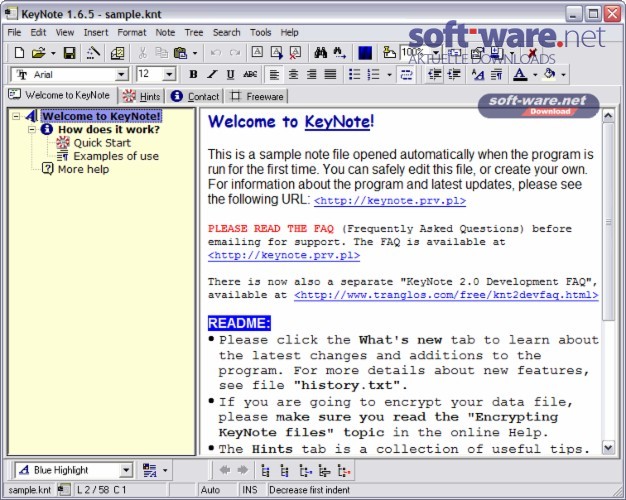
Task: Toggle Strikeout ABC formatting
Action: click(x=250, y=75)
